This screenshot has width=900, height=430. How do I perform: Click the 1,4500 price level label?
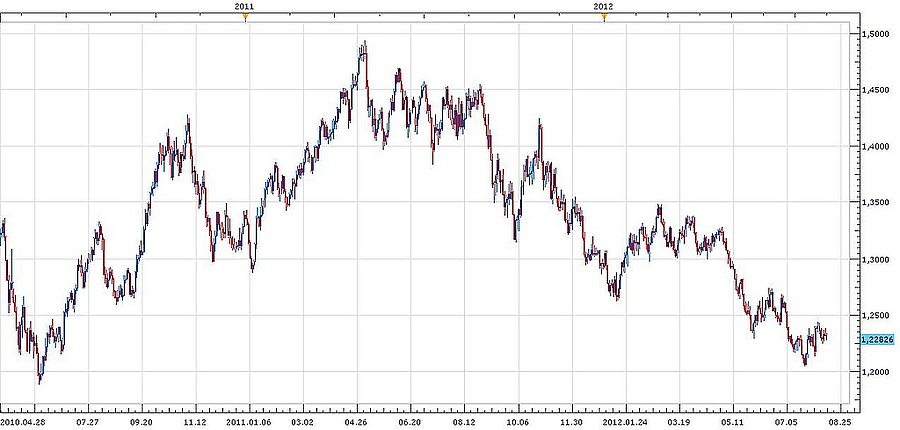pyautogui.click(x=875, y=90)
